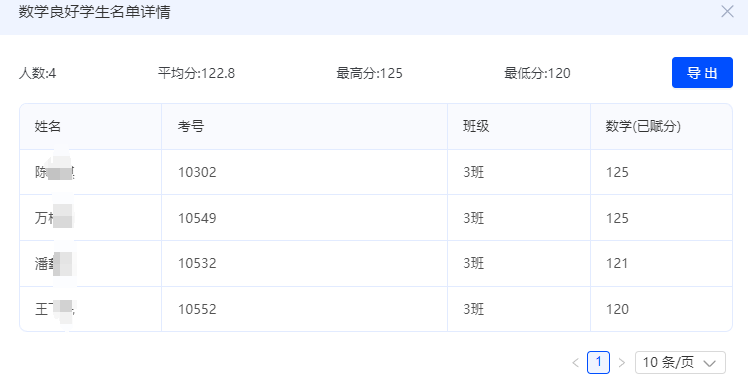The image size is (748, 375).
Task: Select exam number 10552 cell
Action: pyautogui.click(x=304, y=309)
